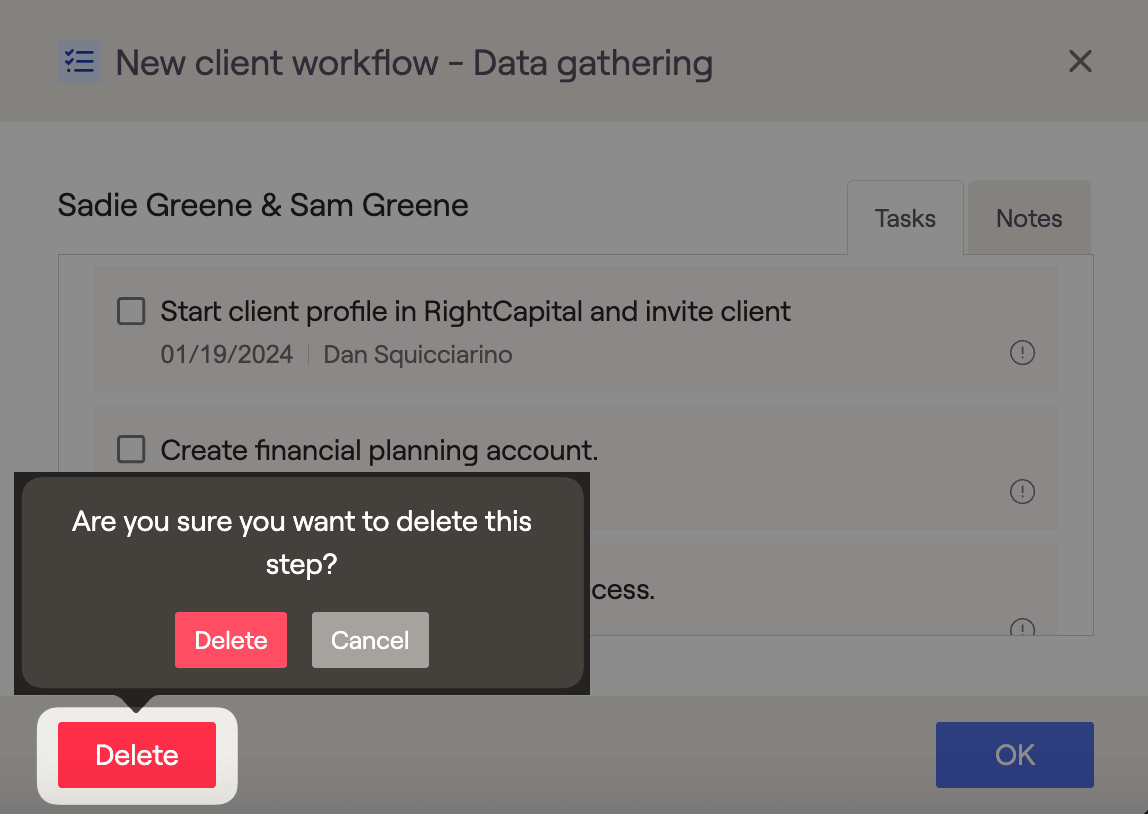Click the partially visible info icon at list bottom

point(1022,627)
